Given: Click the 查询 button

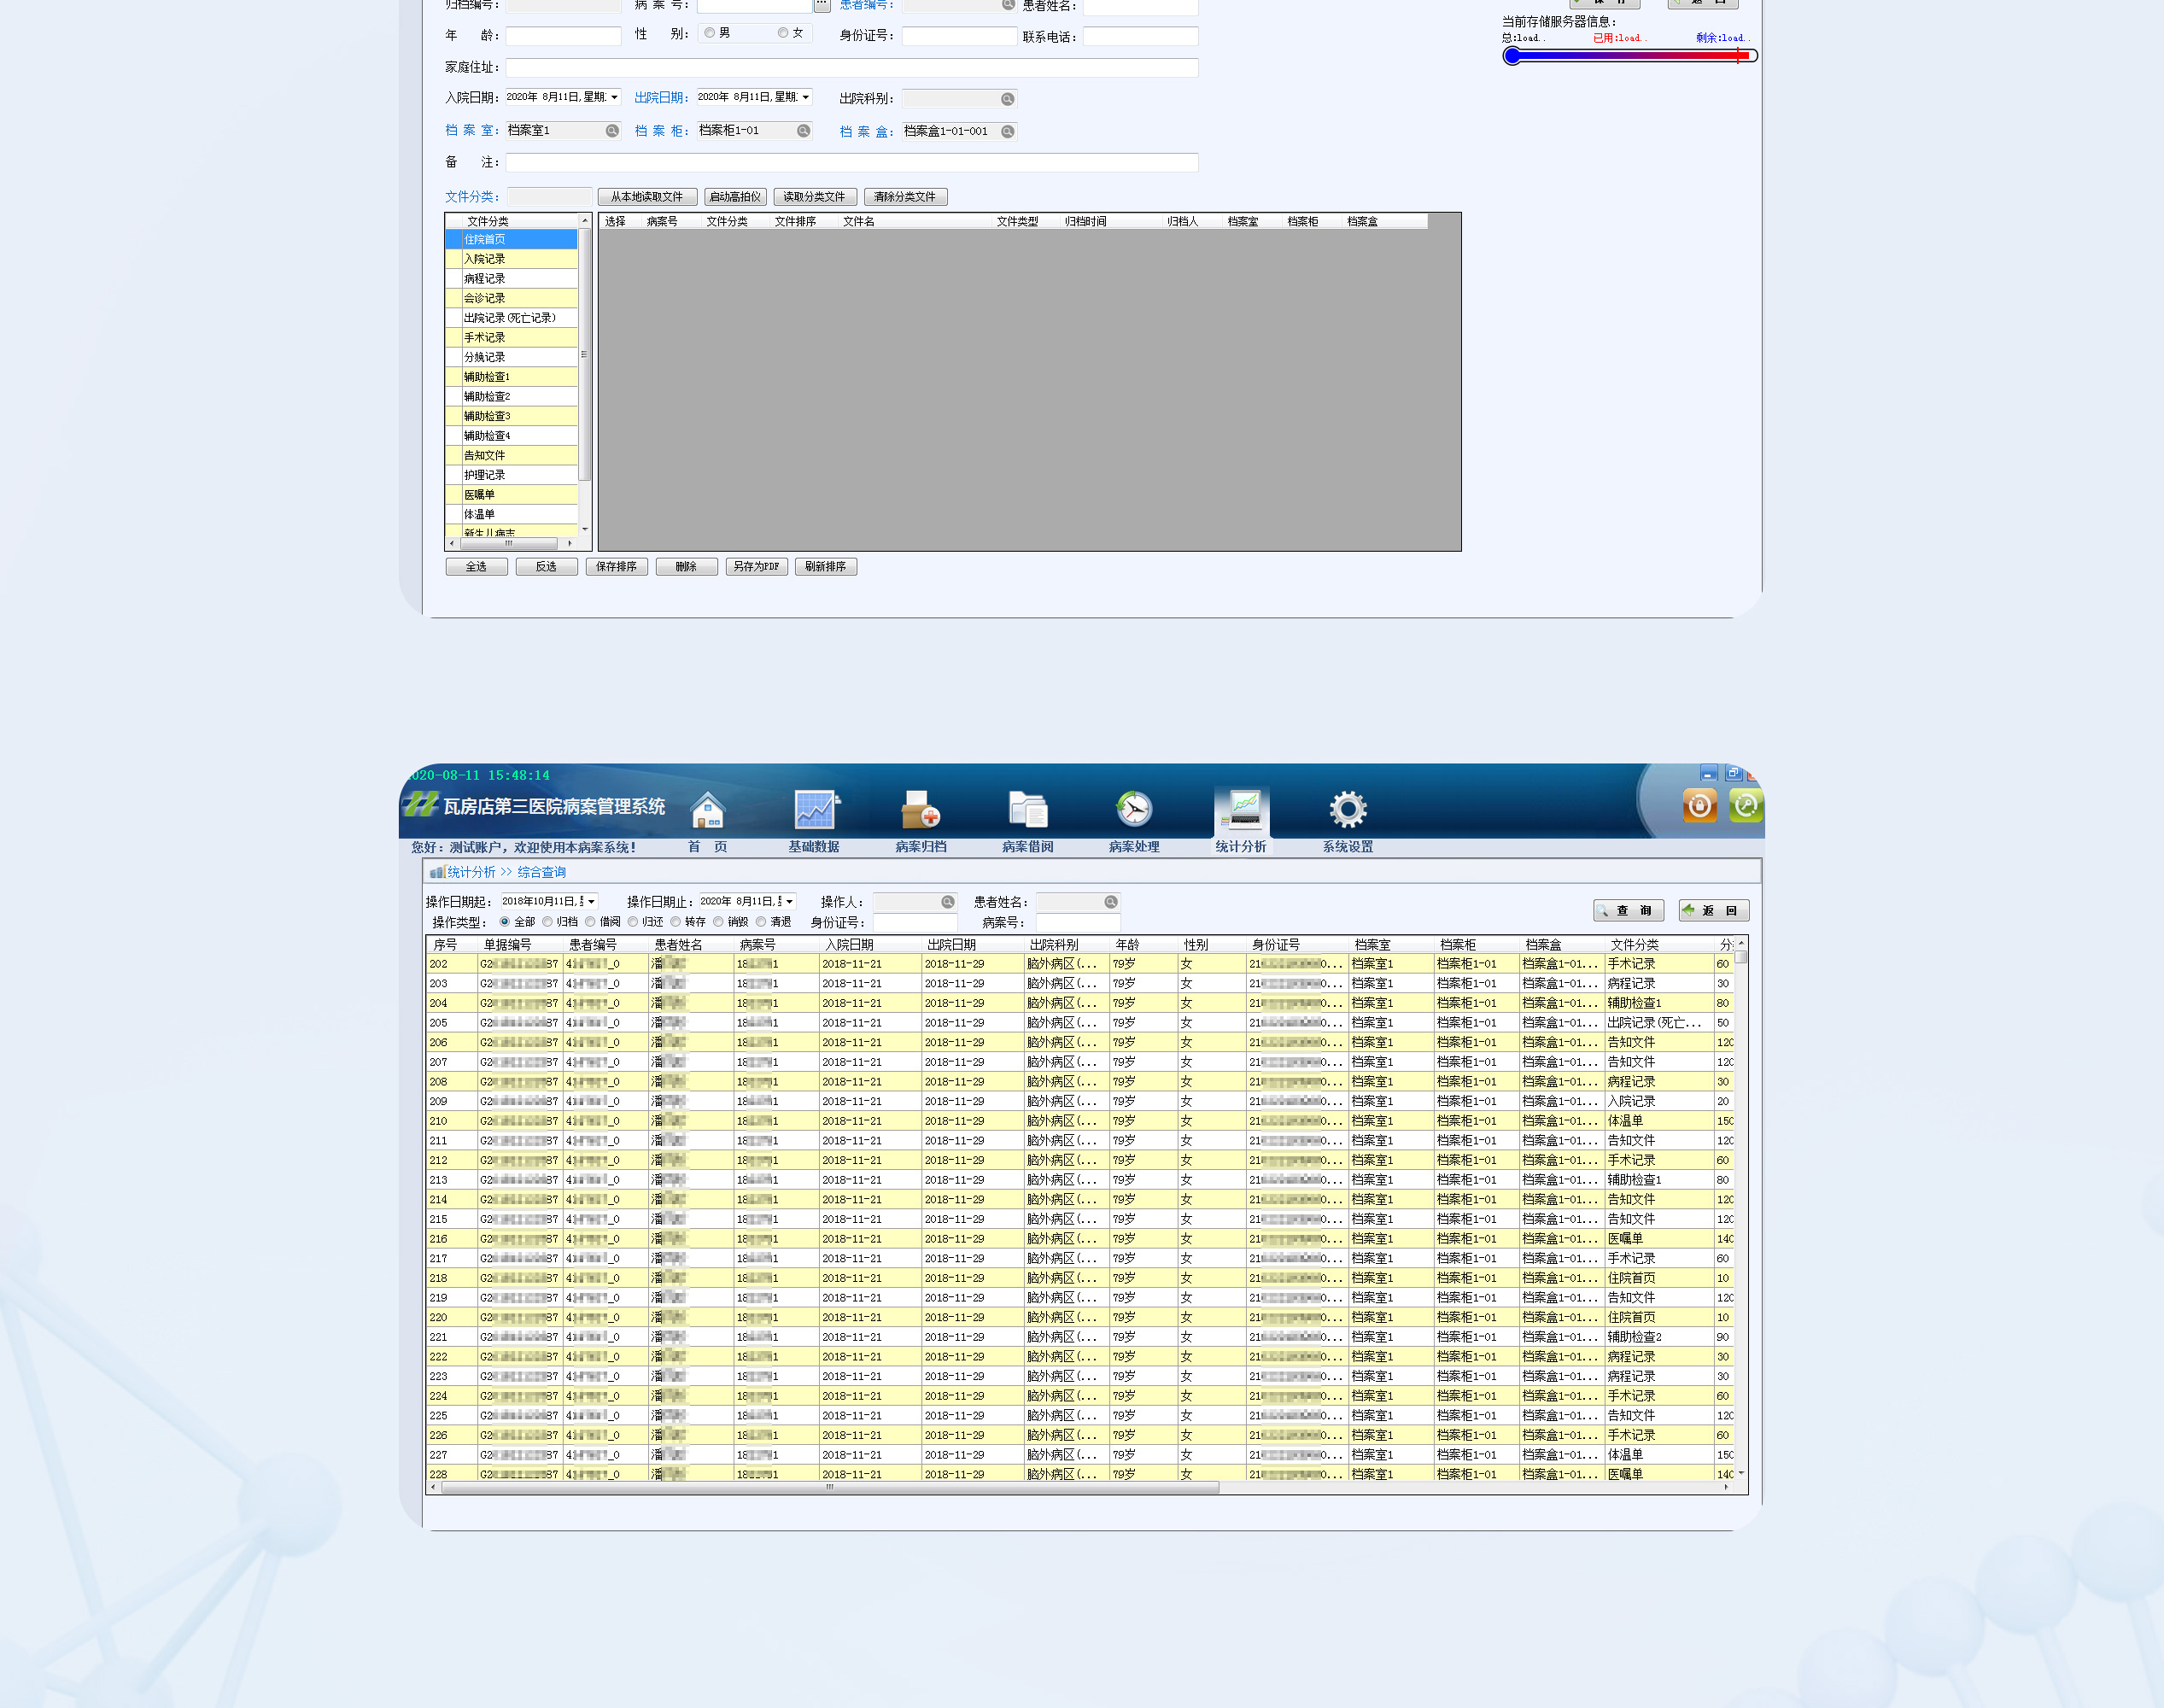Looking at the screenshot, I should point(1628,910).
